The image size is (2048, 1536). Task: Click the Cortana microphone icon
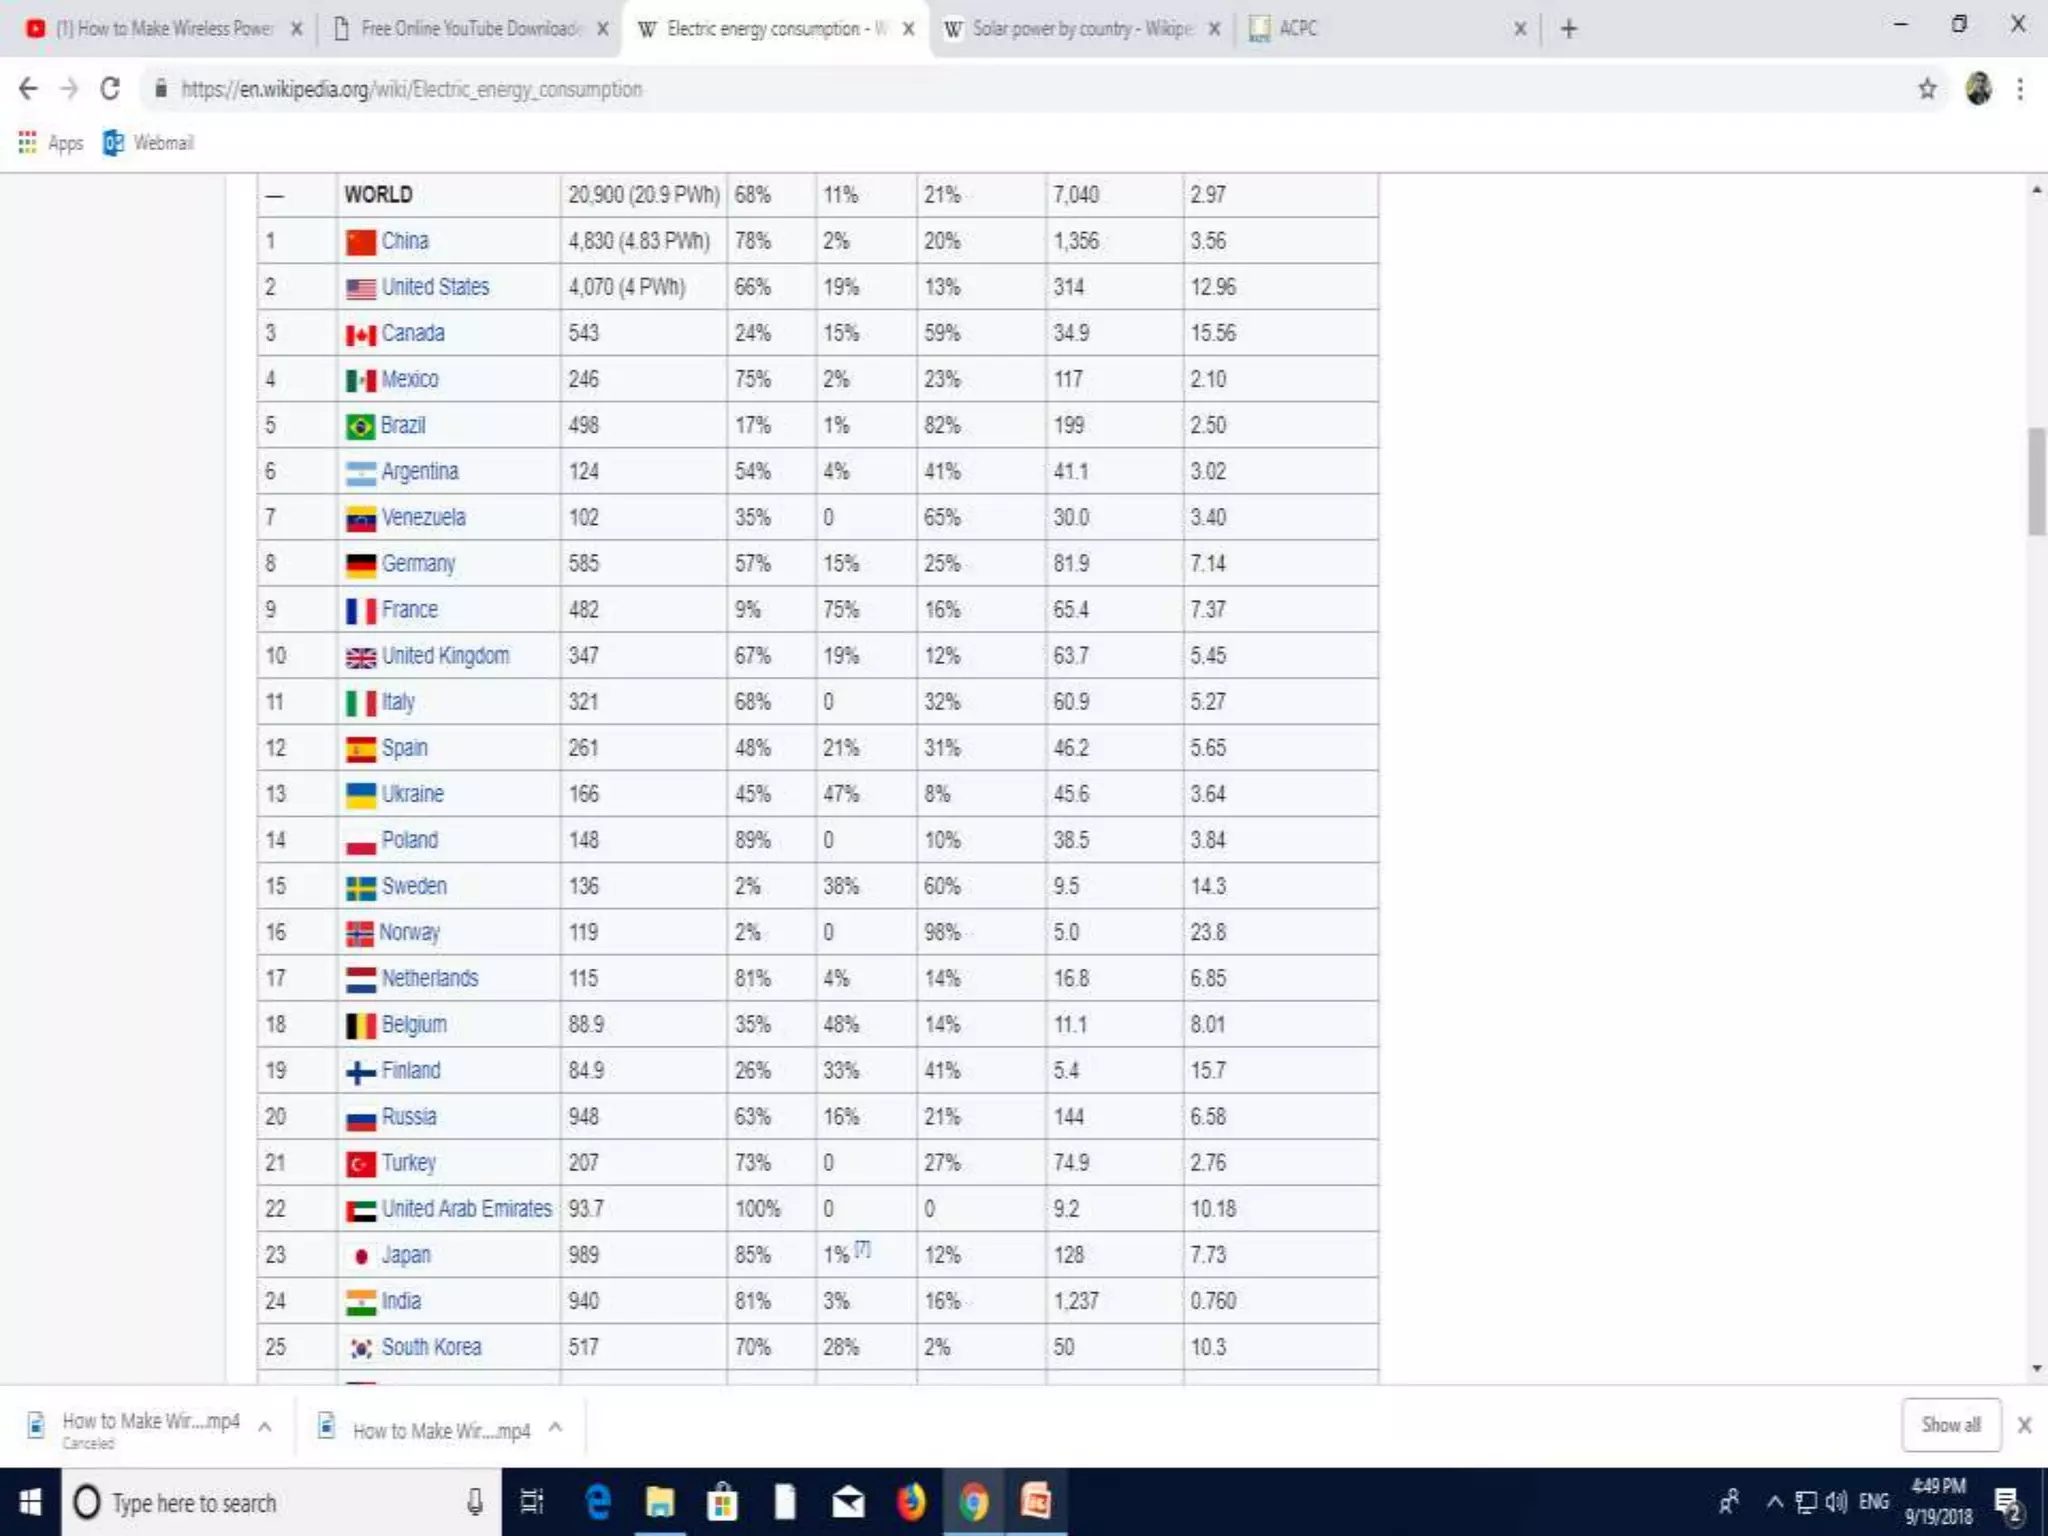tap(475, 1502)
